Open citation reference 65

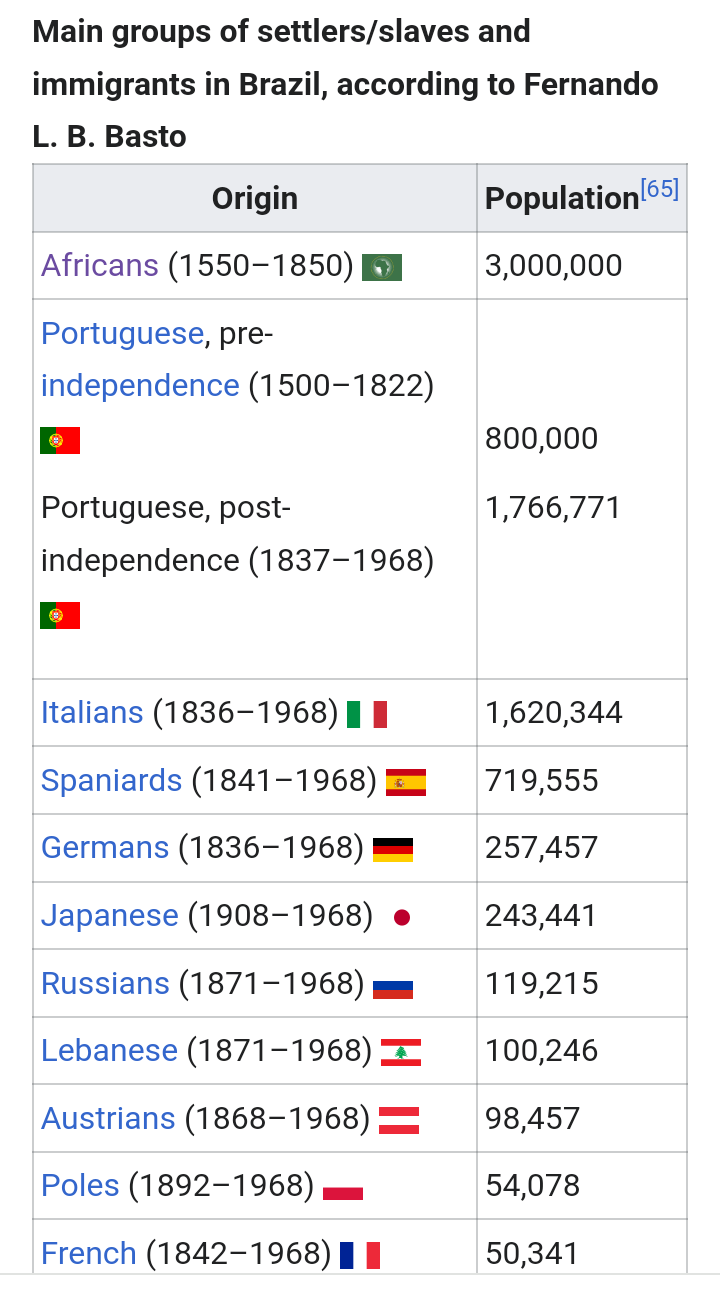click(660, 189)
